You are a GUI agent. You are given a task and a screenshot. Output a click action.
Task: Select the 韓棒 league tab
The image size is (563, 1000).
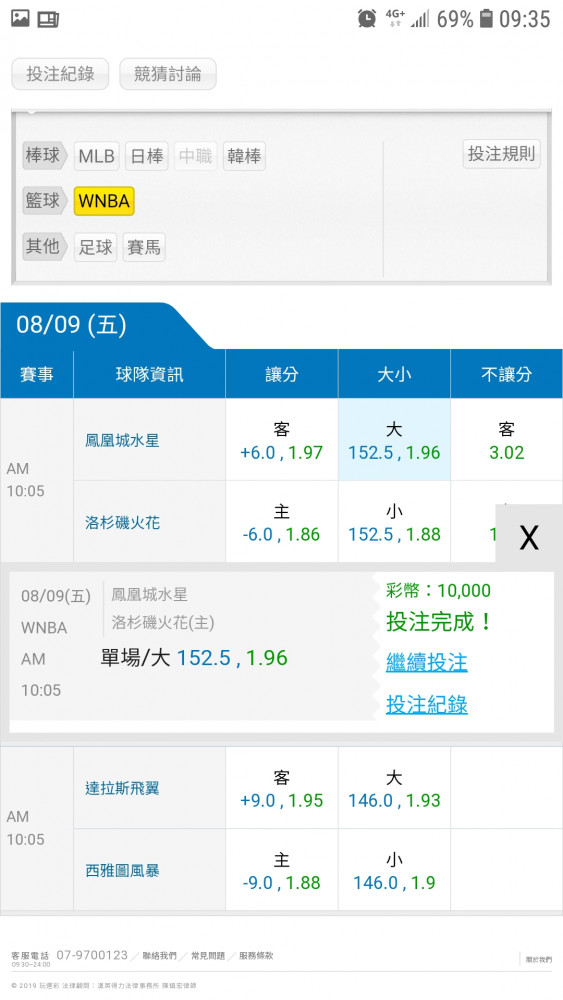tap(244, 156)
